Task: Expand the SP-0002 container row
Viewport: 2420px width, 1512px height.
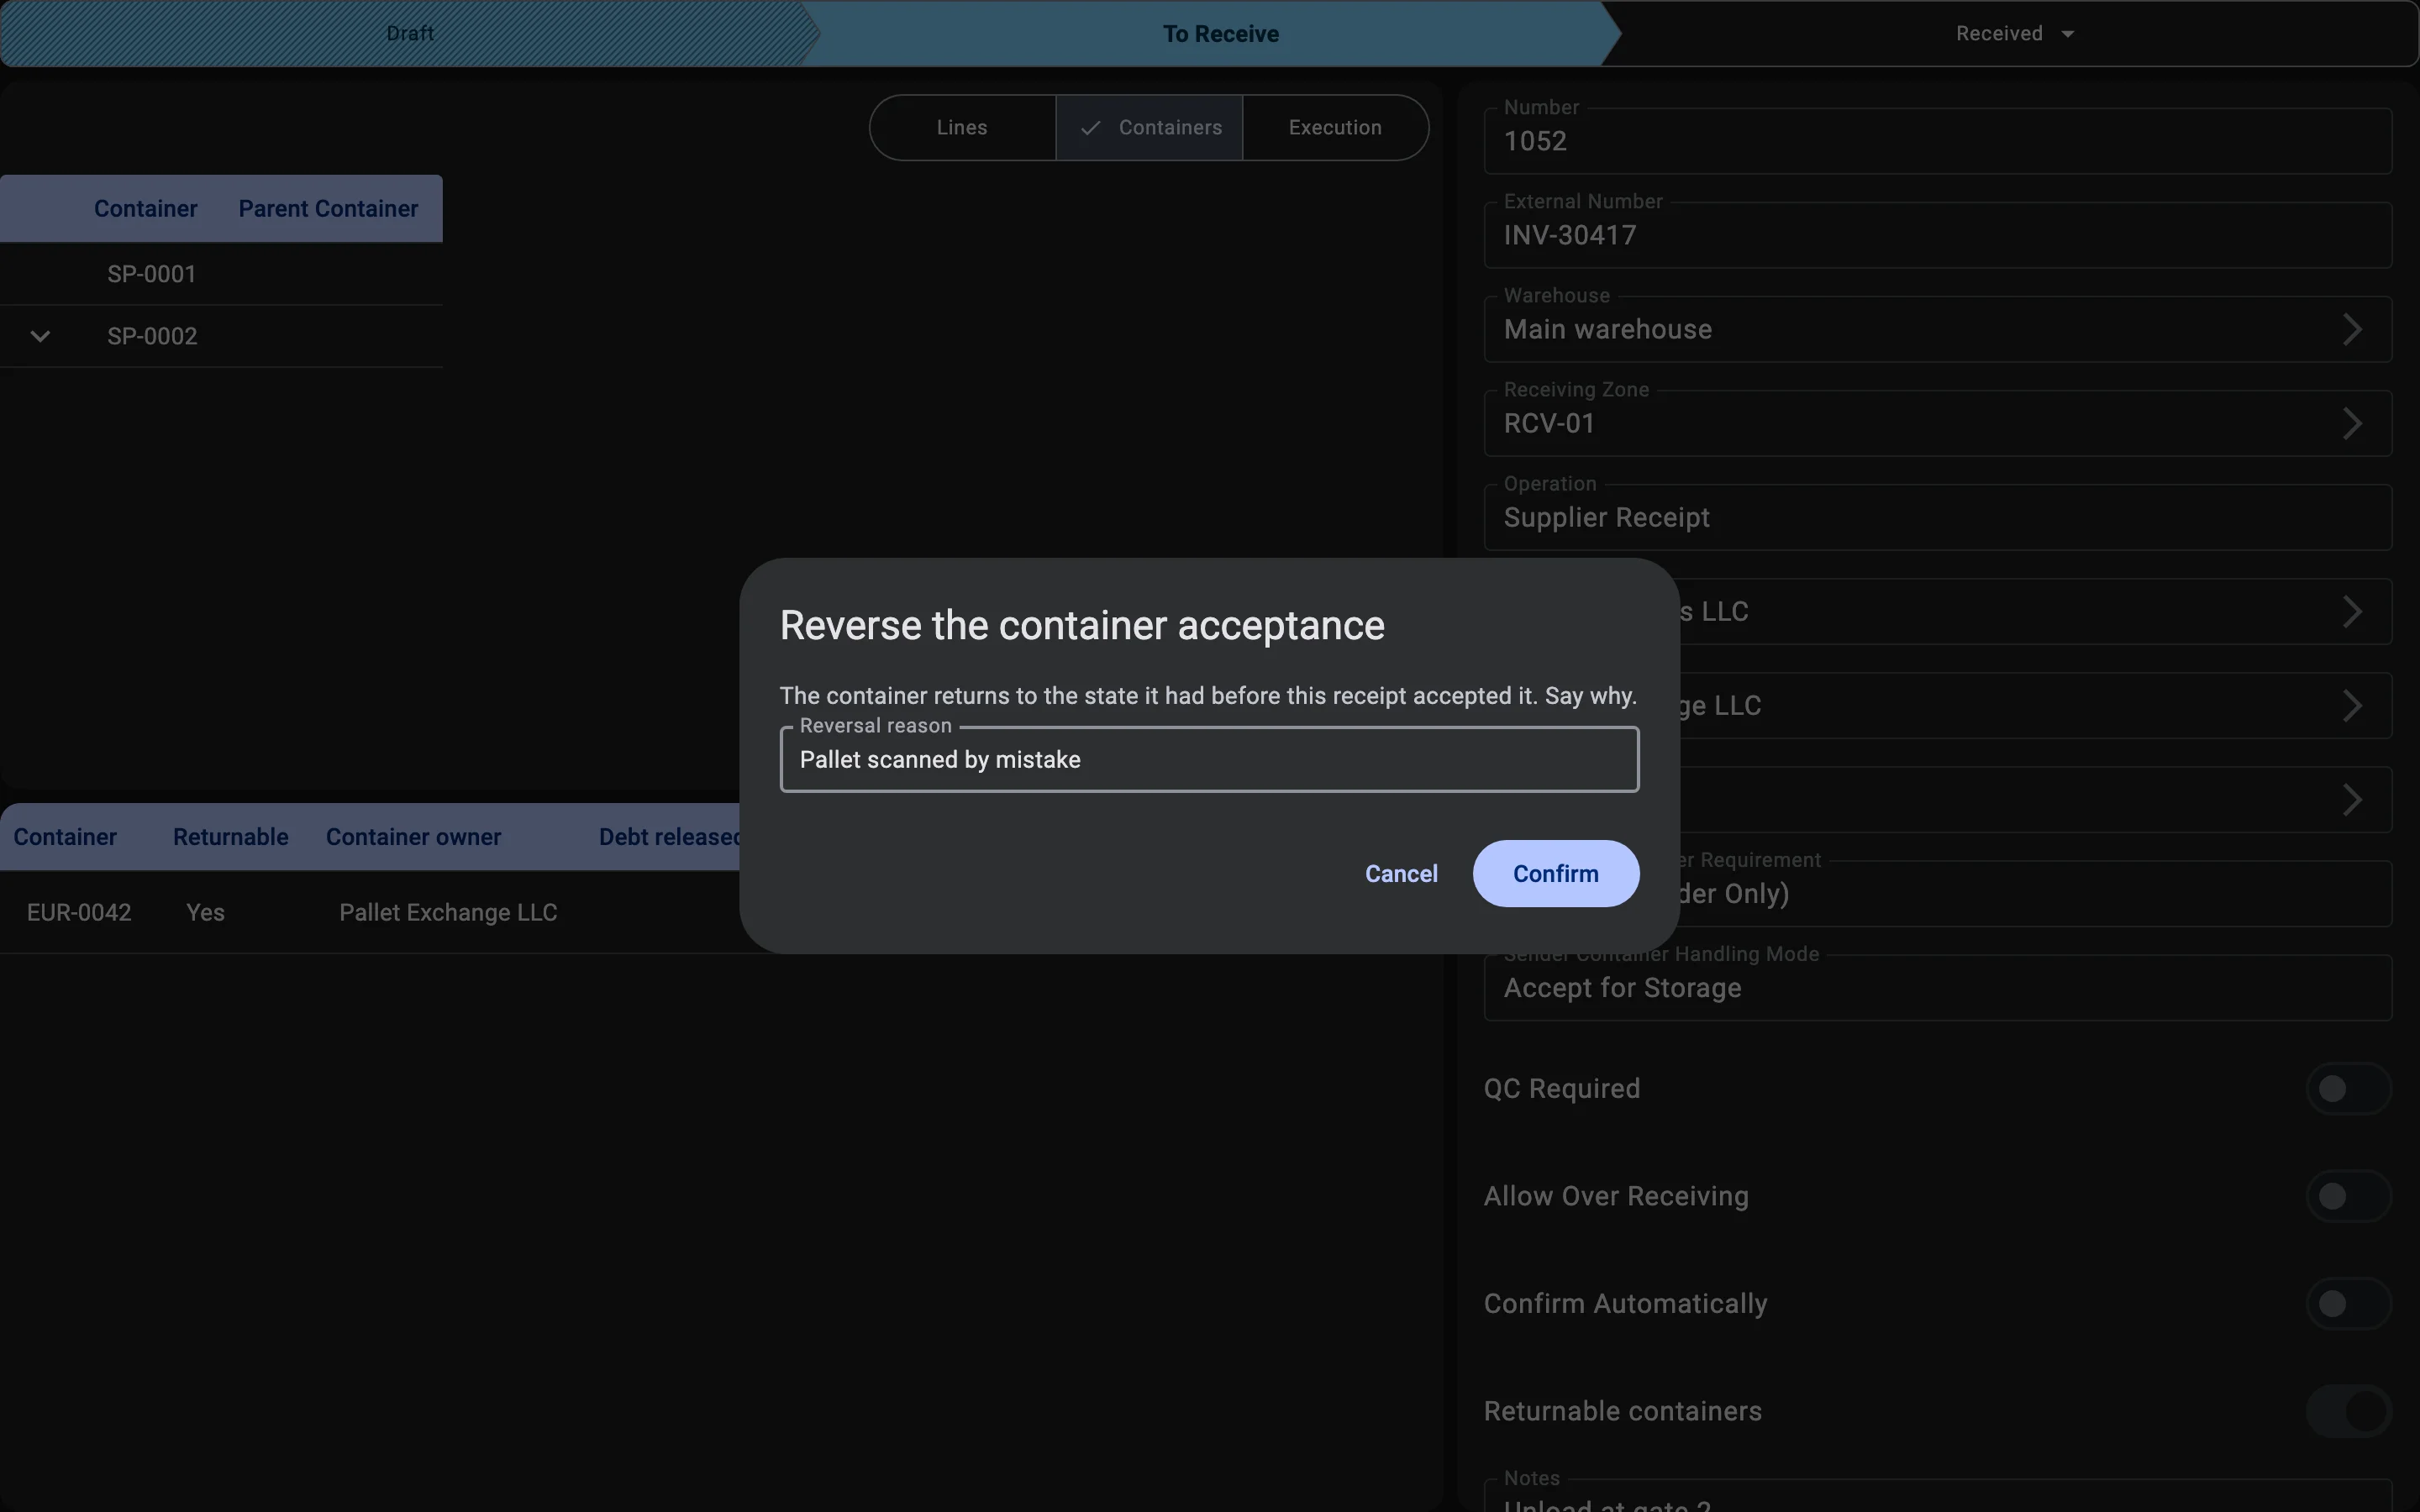Action: [40, 336]
